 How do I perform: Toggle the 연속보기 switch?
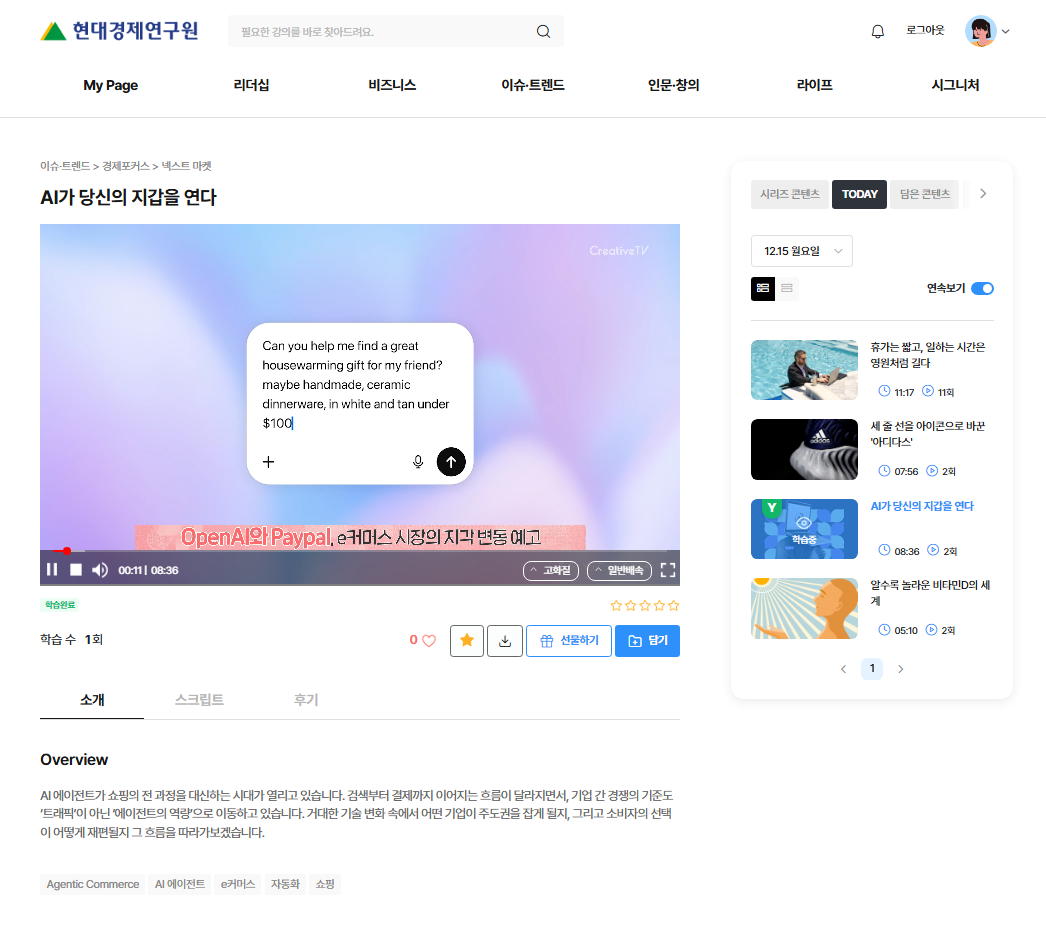pyautogui.click(x=982, y=288)
